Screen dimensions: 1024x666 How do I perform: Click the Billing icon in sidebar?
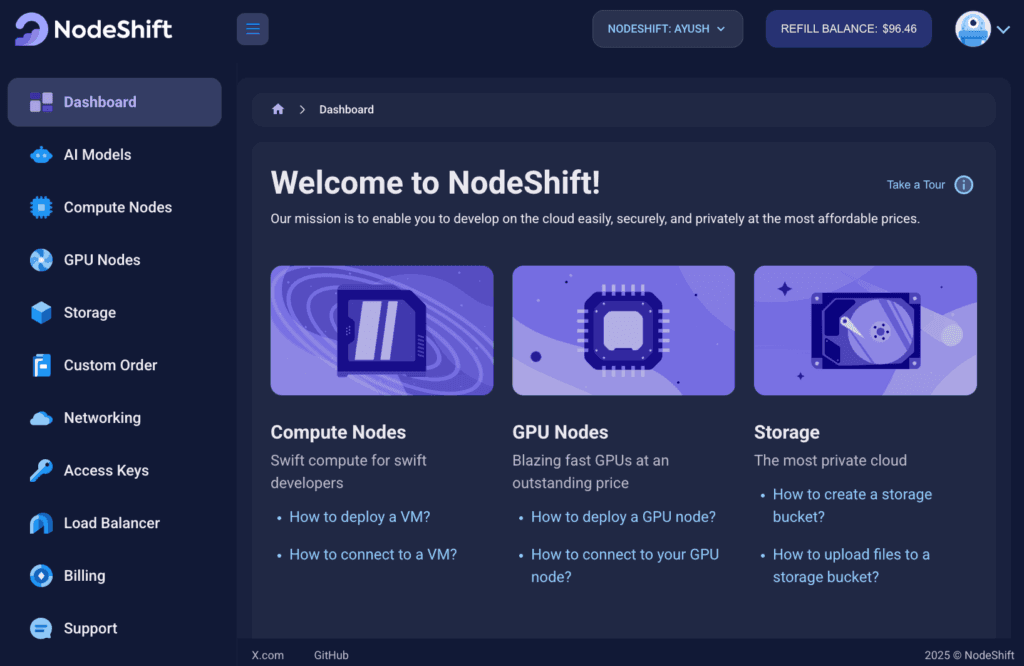(41, 576)
